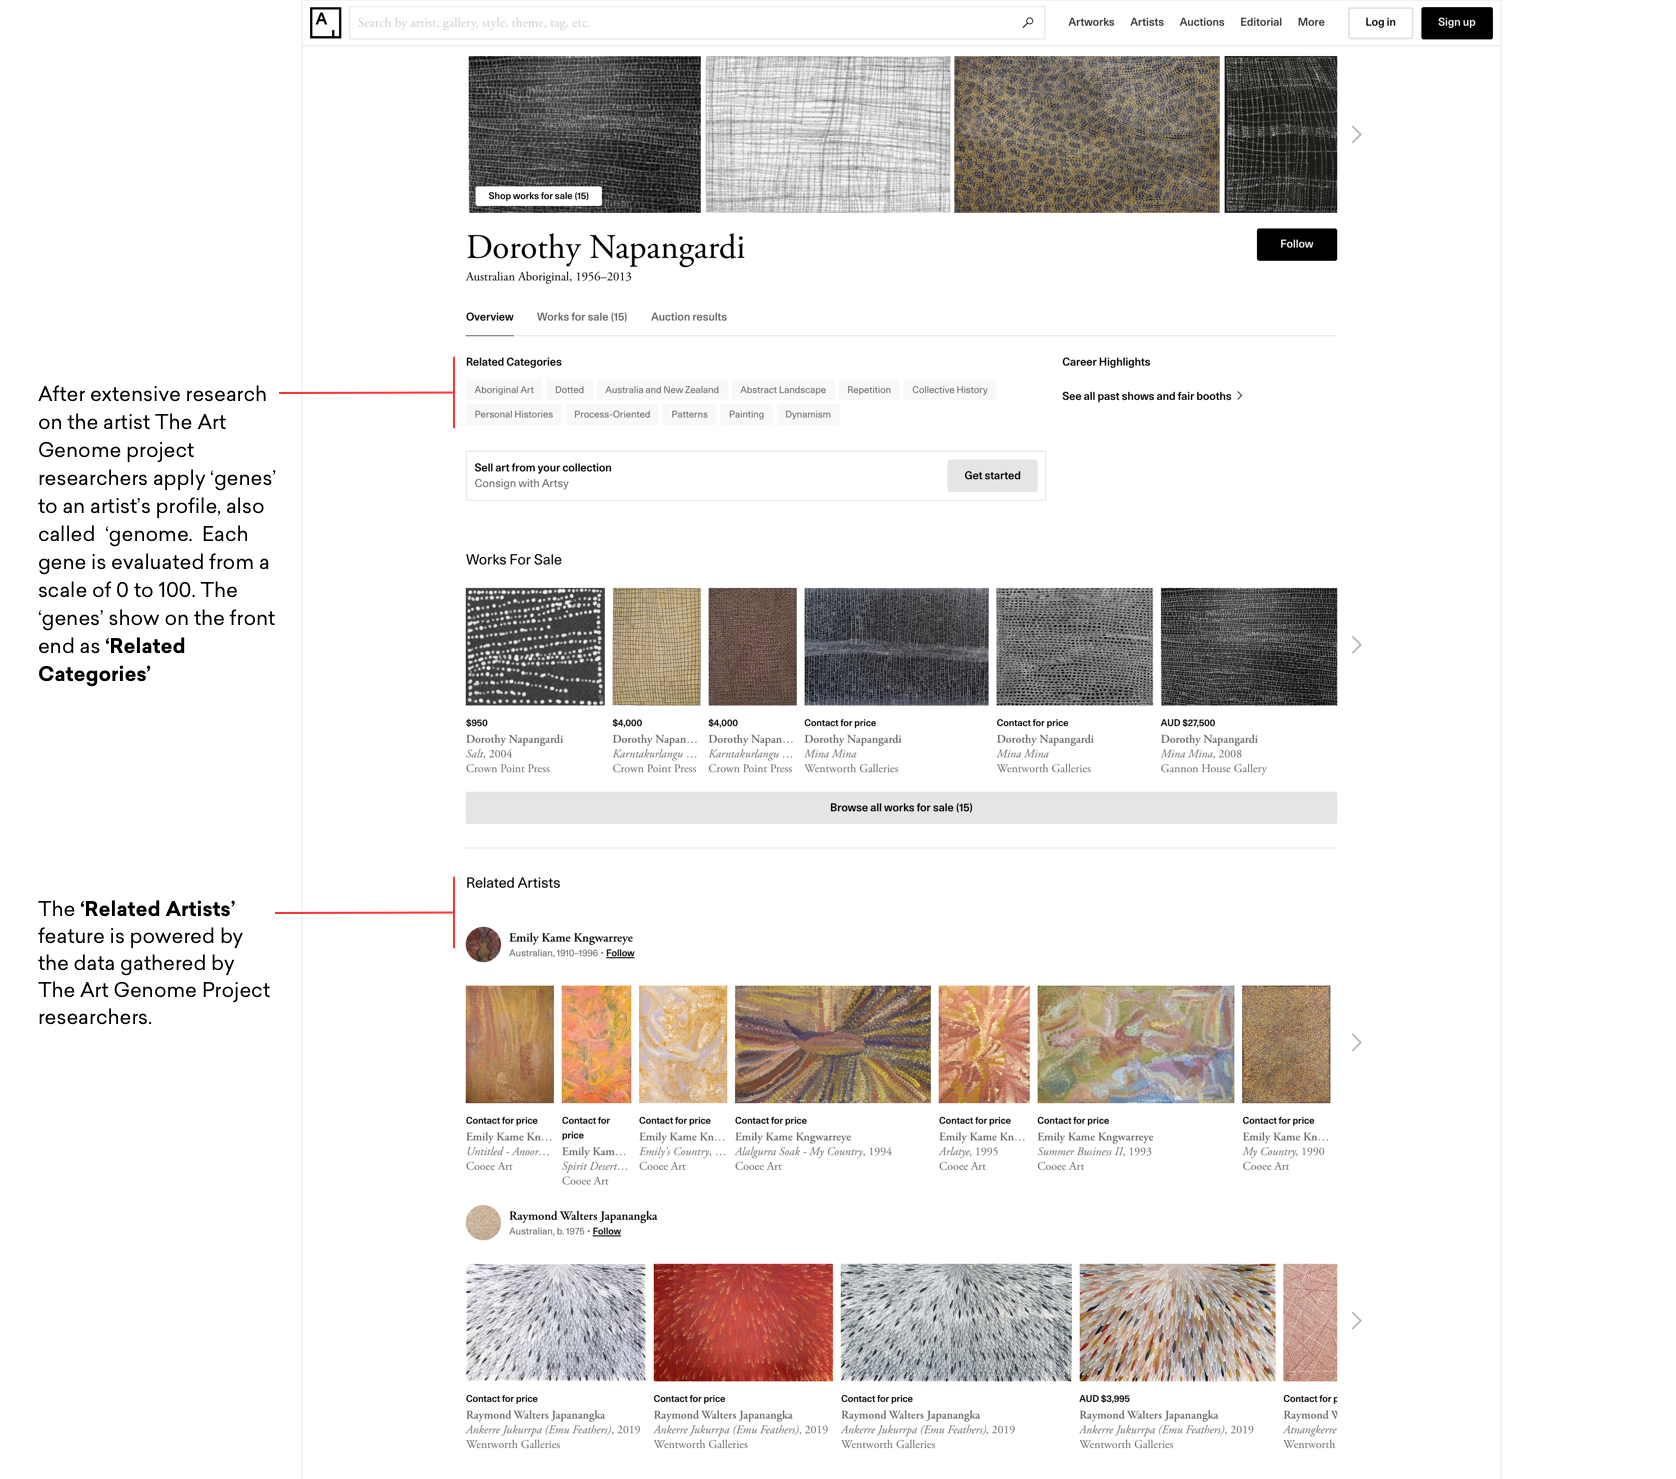The width and height of the screenshot is (1676, 1479).
Task: Open Alalgurra Soak - My Country 1994 artwork
Action: point(832,1044)
